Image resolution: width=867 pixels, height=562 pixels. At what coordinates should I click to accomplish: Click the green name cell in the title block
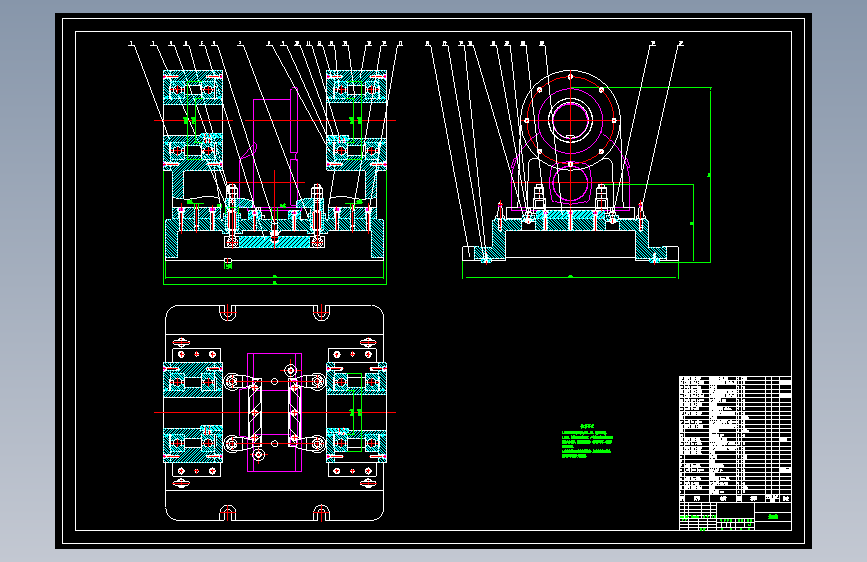coord(773,517)
